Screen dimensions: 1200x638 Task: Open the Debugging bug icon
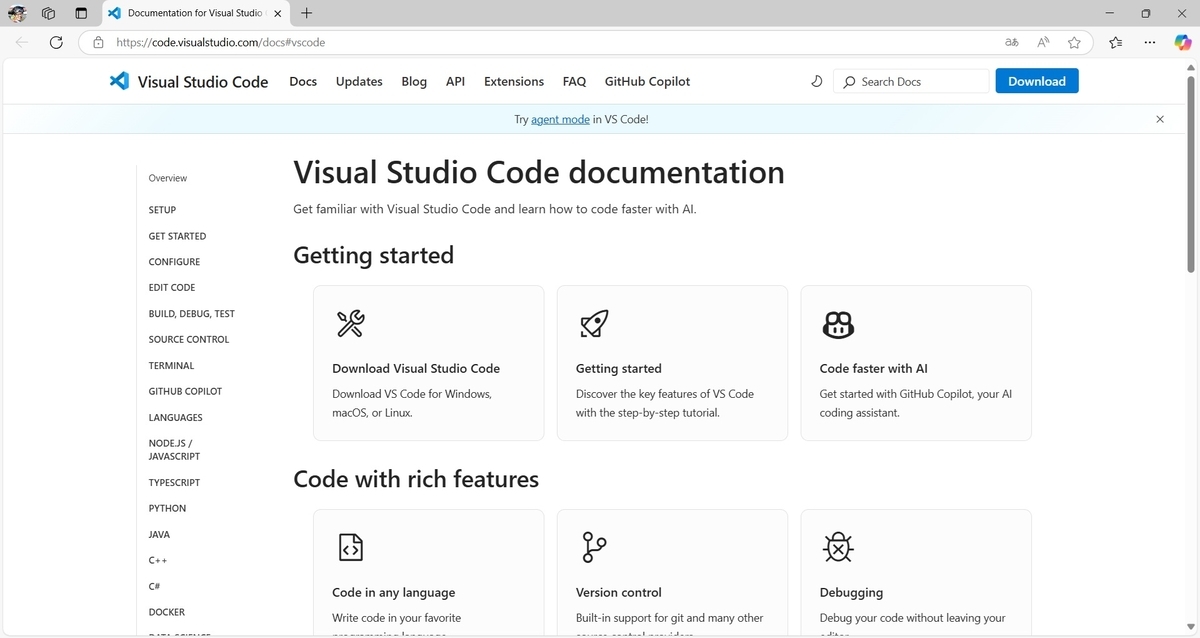(x=838, y=547)
